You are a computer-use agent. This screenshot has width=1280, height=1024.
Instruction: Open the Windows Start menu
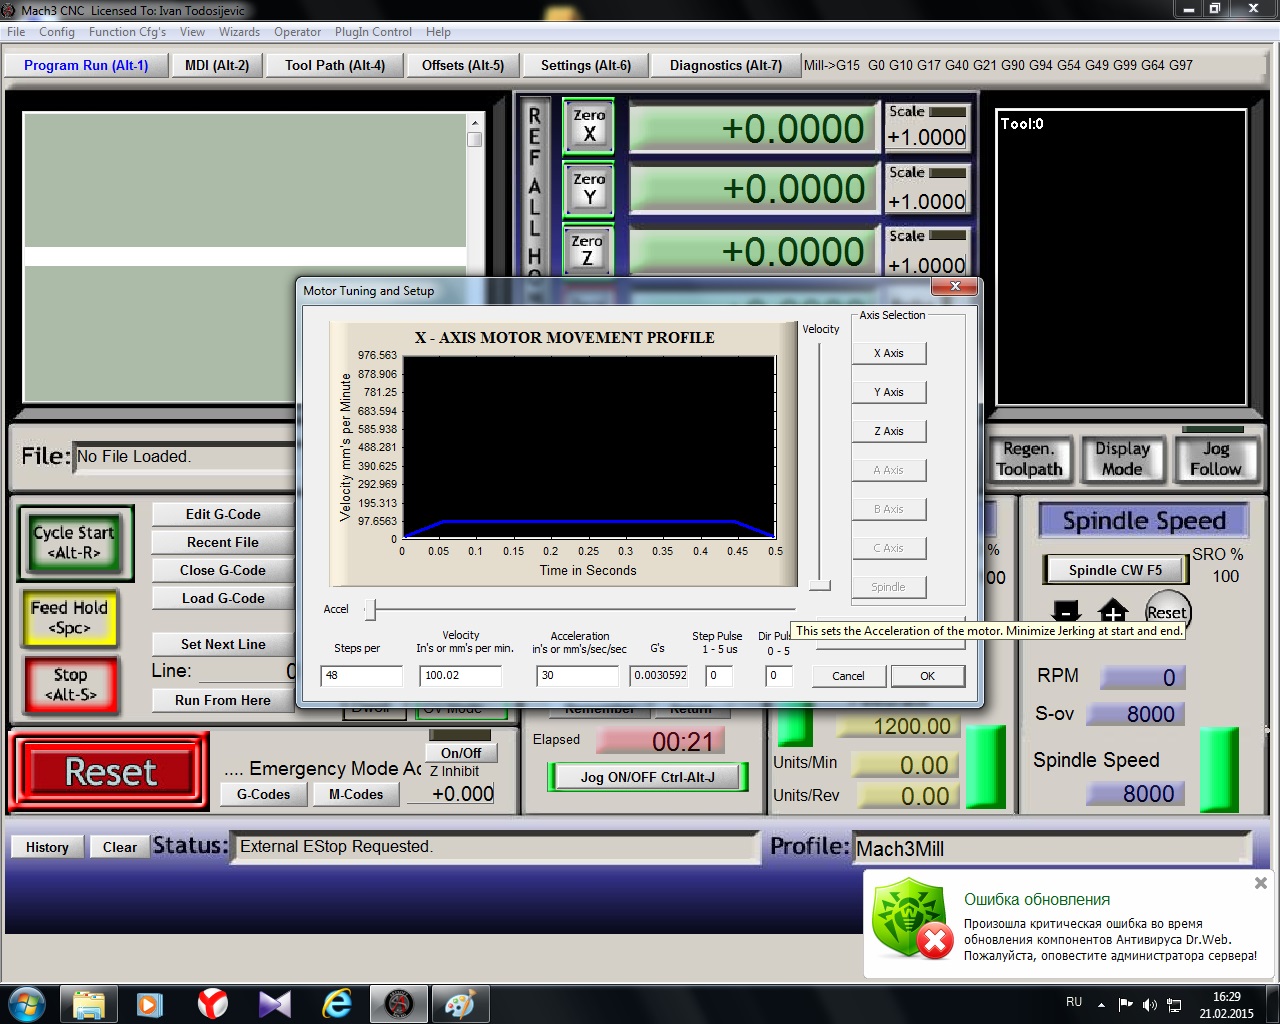[x=27, y=1003]
